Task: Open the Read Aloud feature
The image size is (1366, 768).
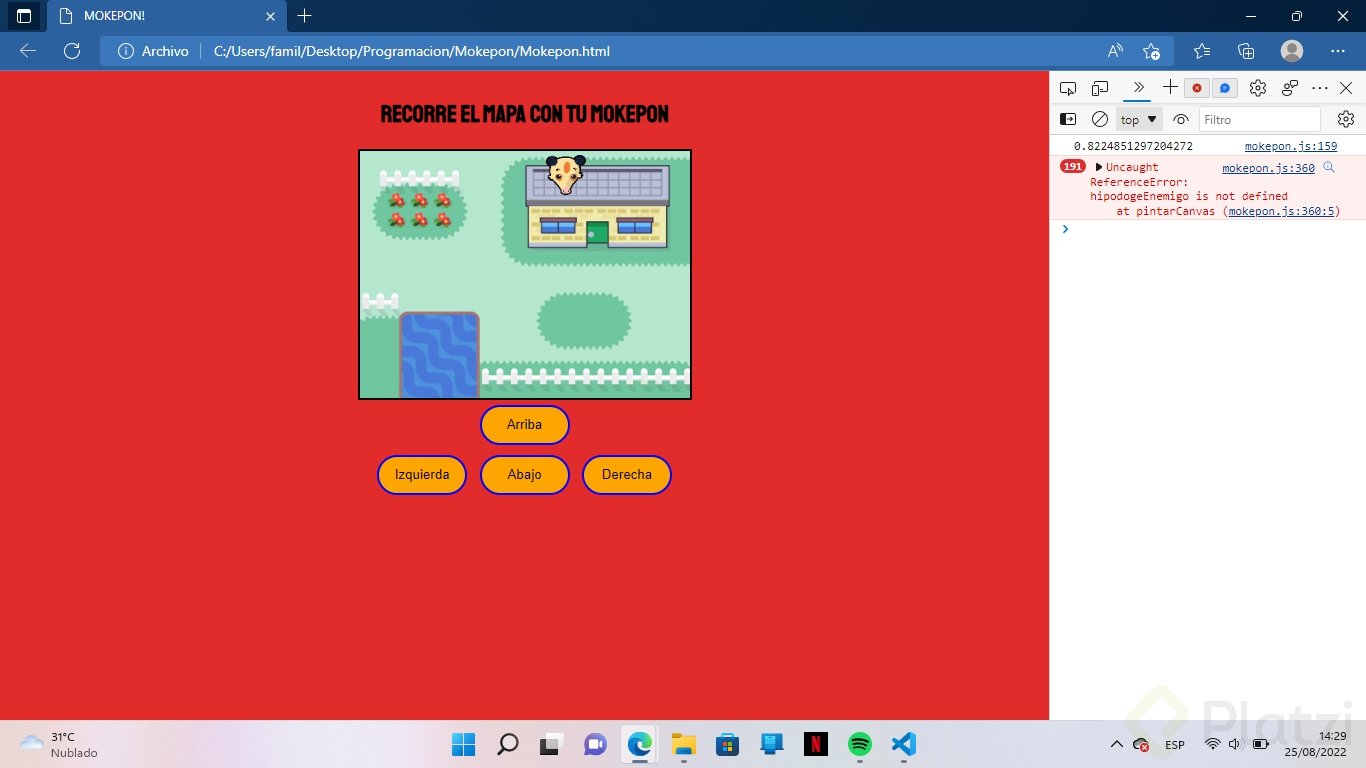Action: pos(1115,51)
